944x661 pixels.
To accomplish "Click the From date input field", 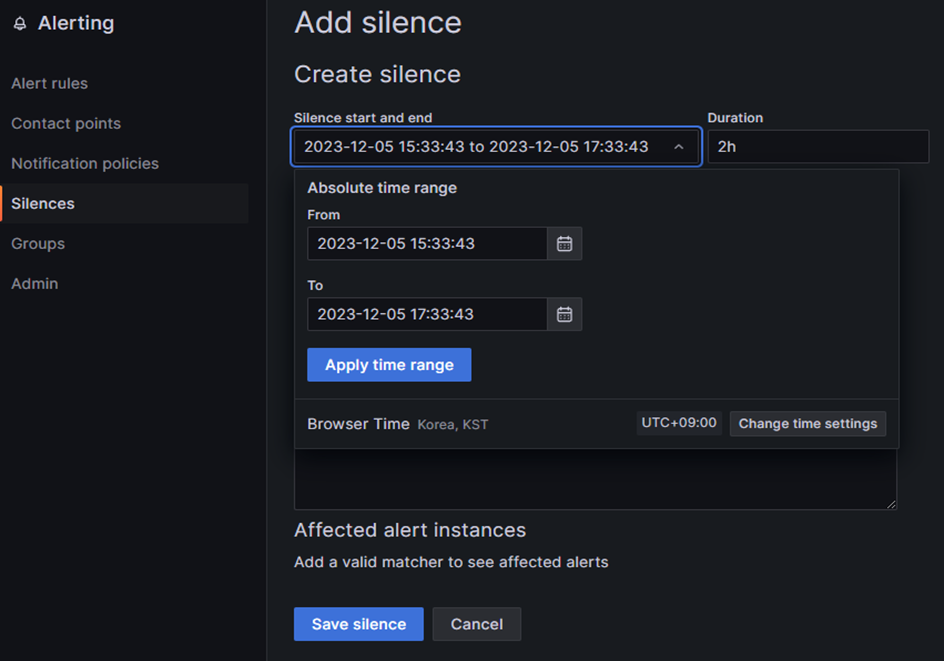I will coord(427,244).
